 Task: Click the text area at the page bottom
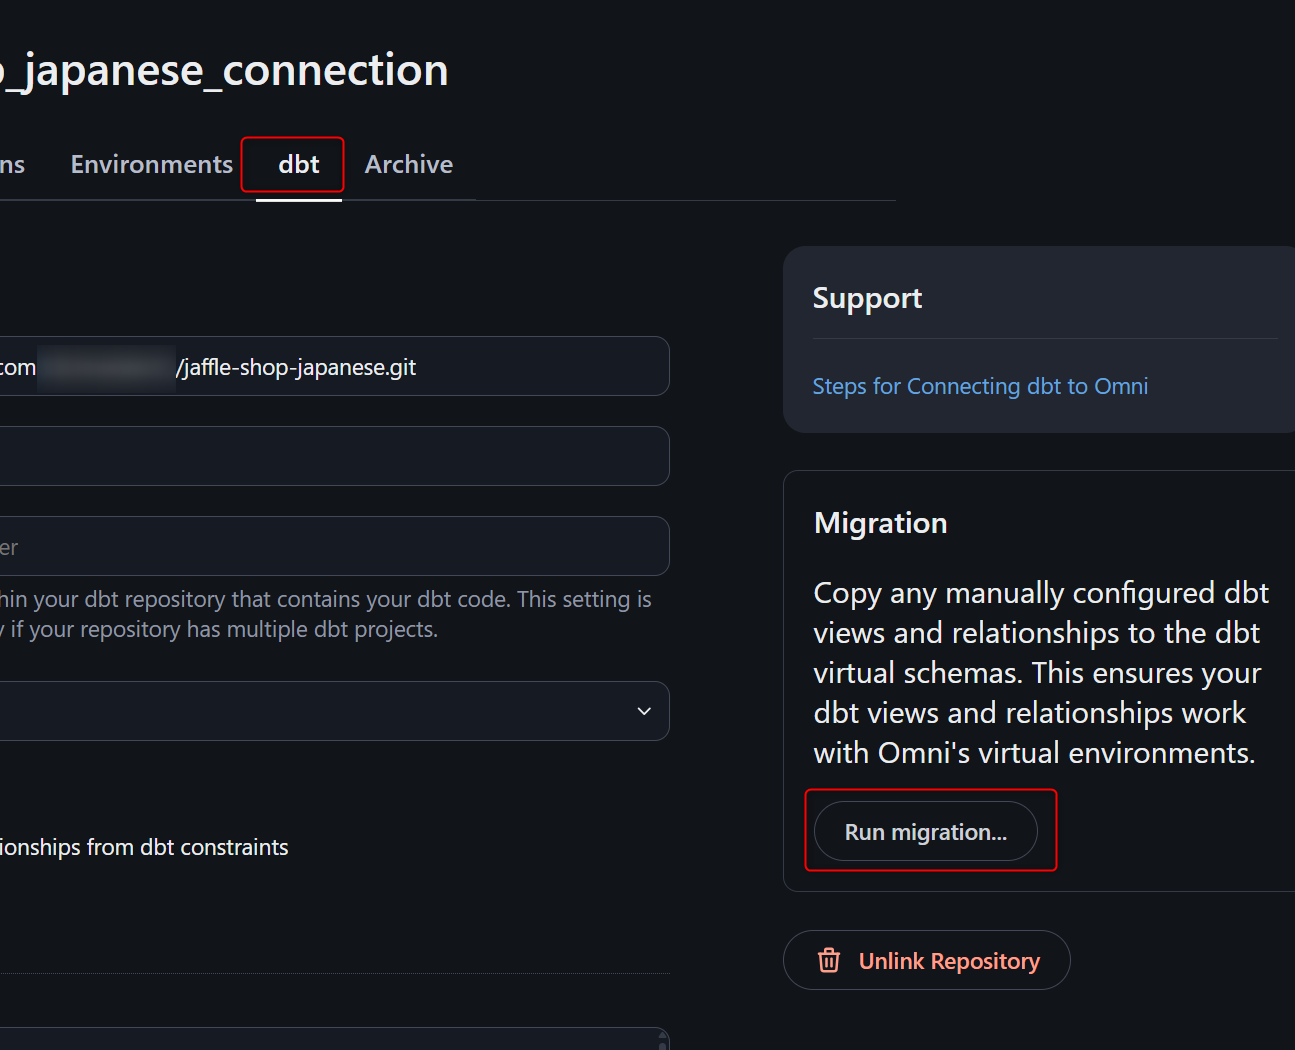click(330, 1039)
